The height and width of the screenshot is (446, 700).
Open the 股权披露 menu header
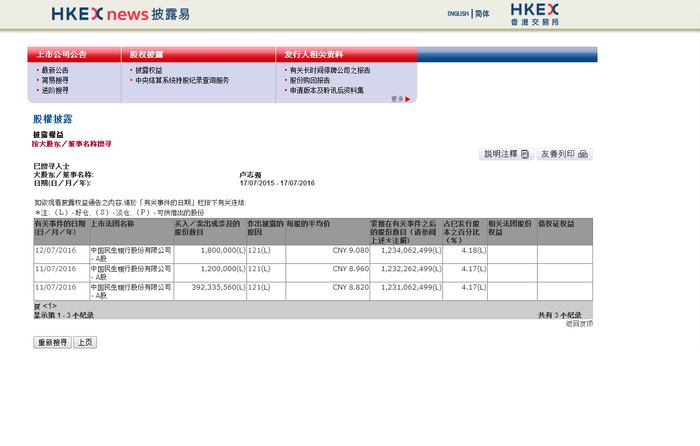[x=146, y=54]
